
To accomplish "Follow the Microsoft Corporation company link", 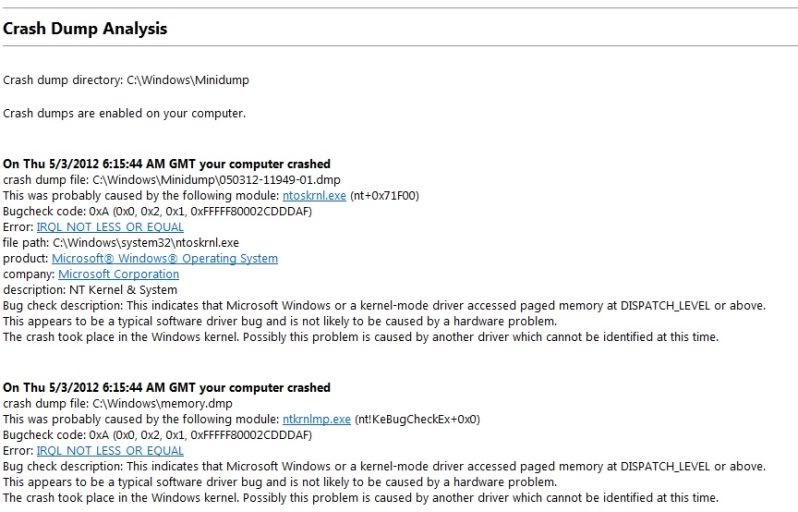I will point(119,274).
